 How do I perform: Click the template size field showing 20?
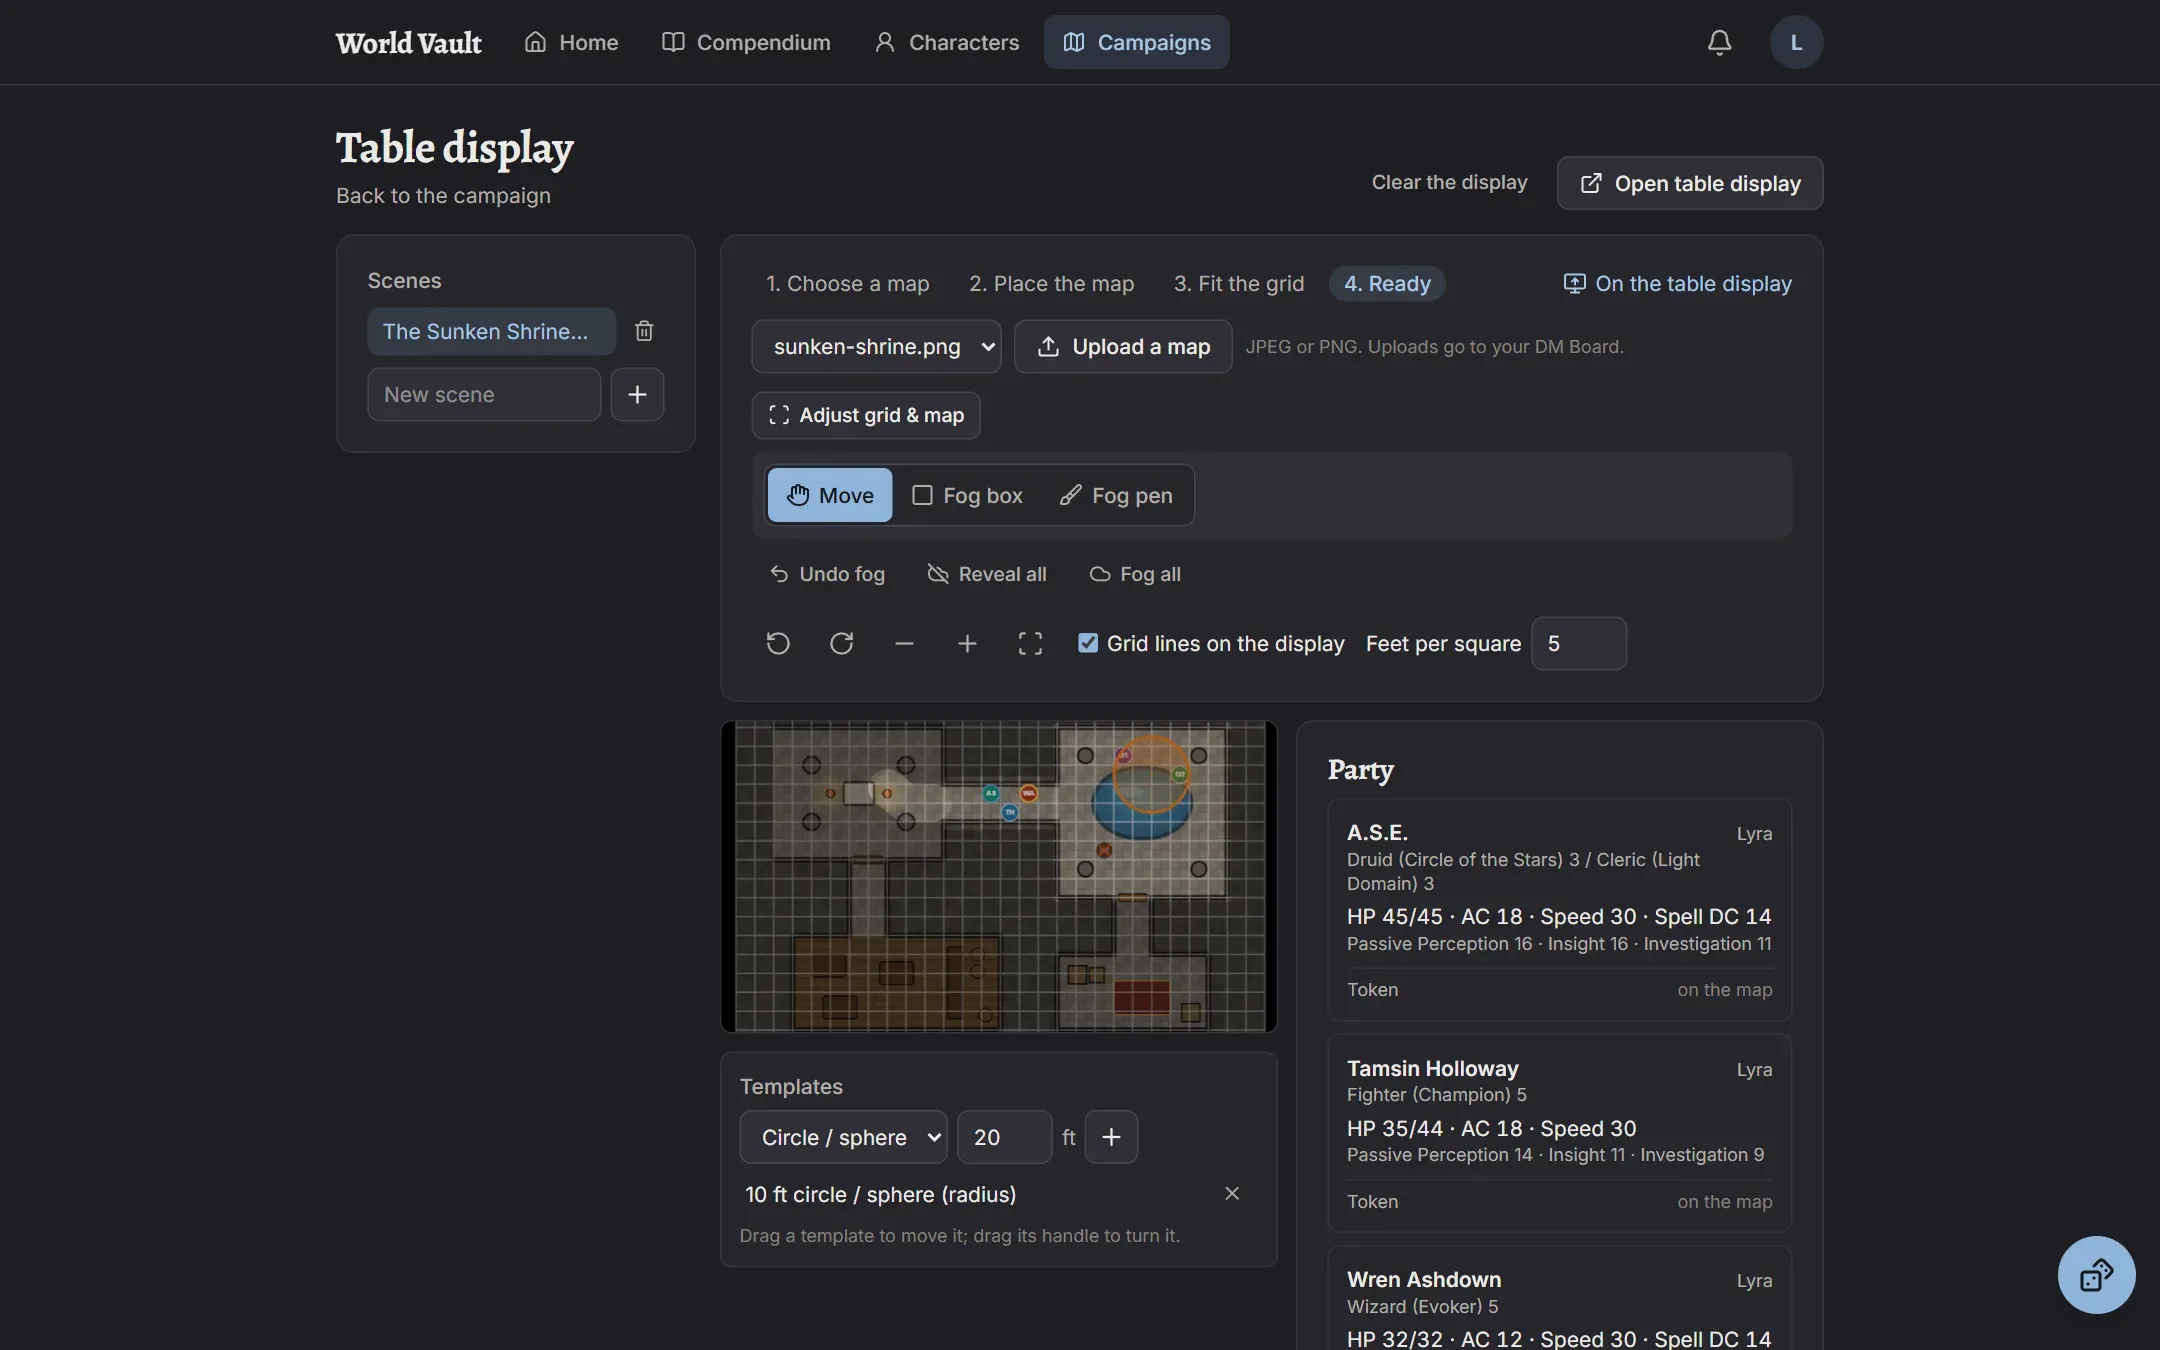point(1004,1137)
